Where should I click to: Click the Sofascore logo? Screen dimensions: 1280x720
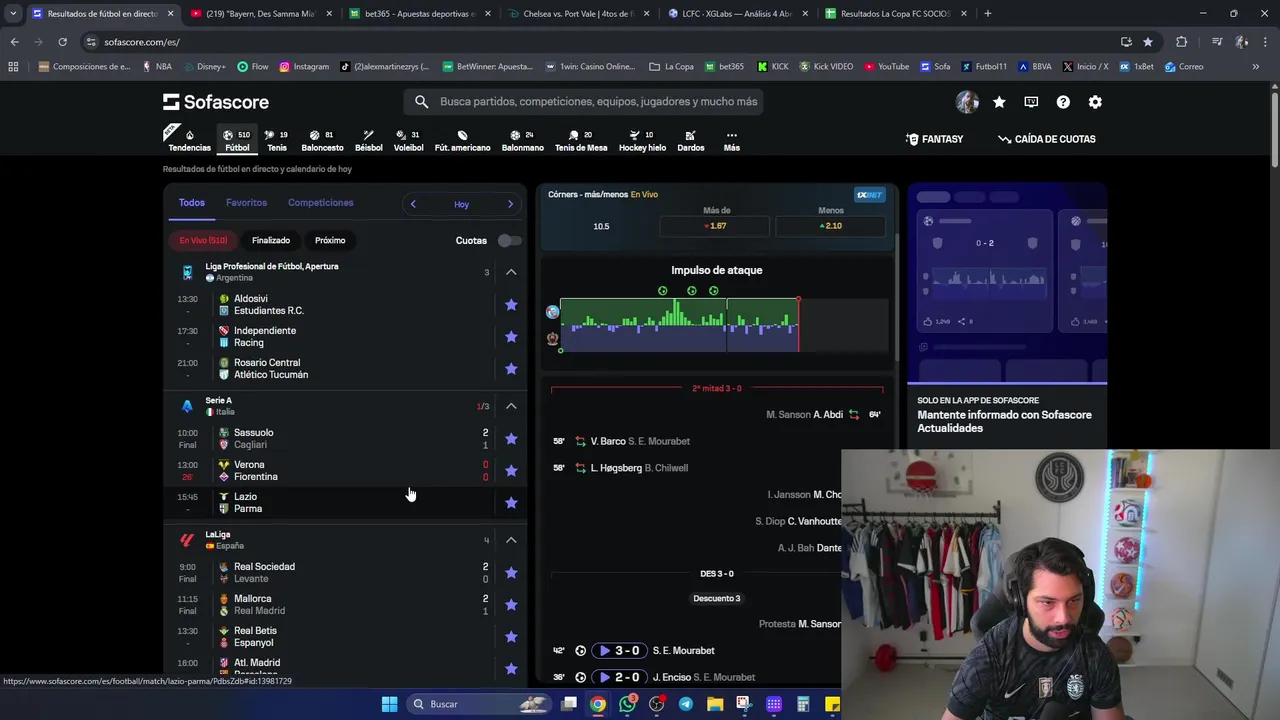coord(216,102)
